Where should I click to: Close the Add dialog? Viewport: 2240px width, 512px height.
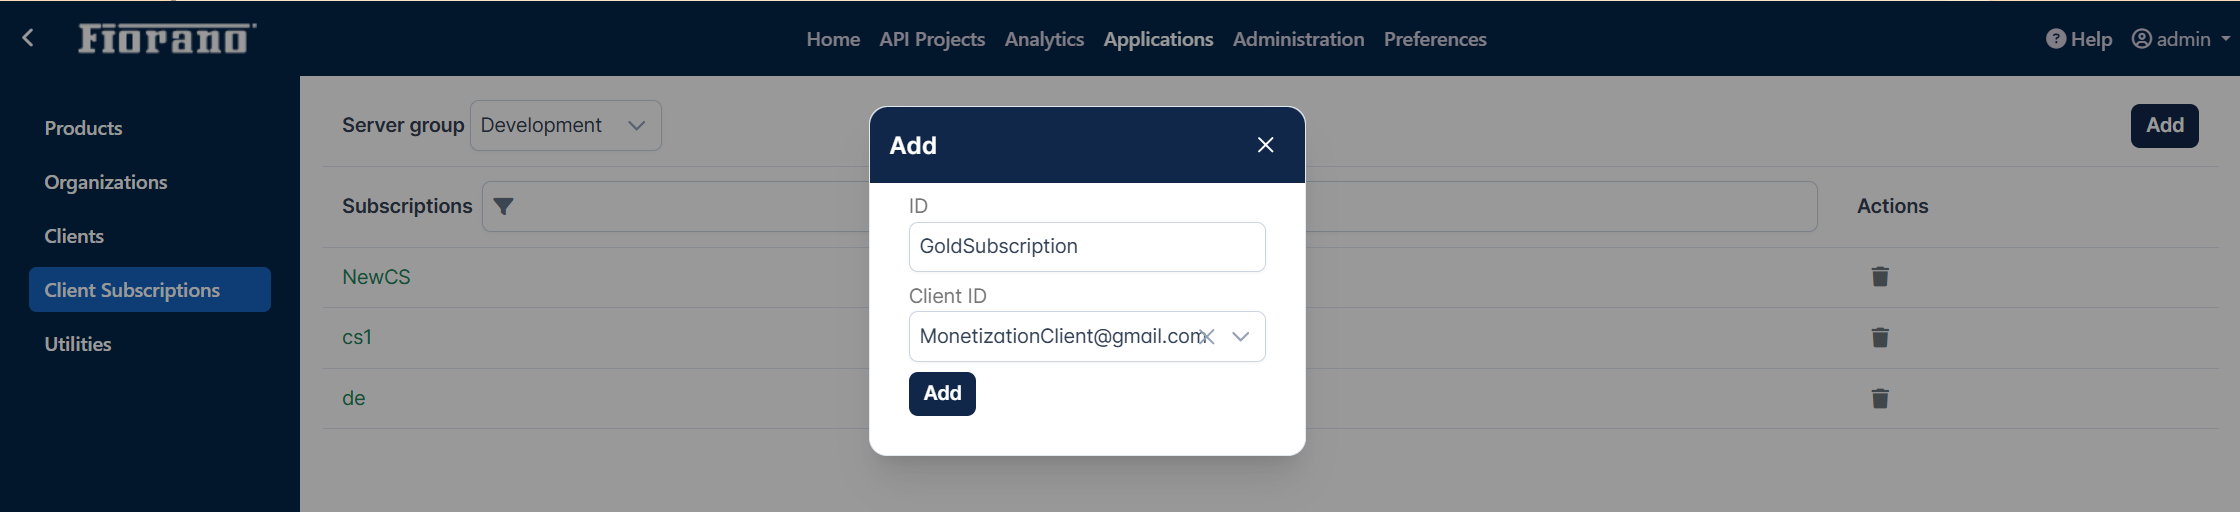coord(1265,145)
